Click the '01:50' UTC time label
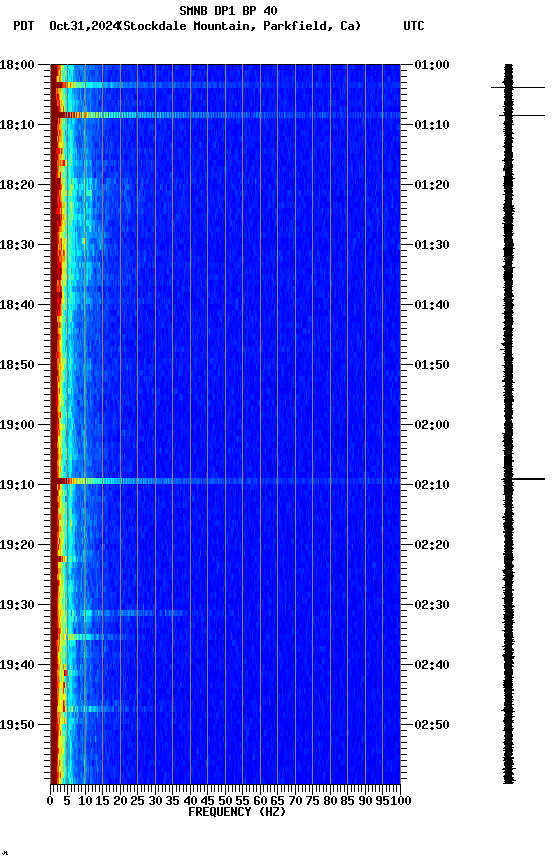Viewport: 552px width, 864px height. click(x=432, y=365)
